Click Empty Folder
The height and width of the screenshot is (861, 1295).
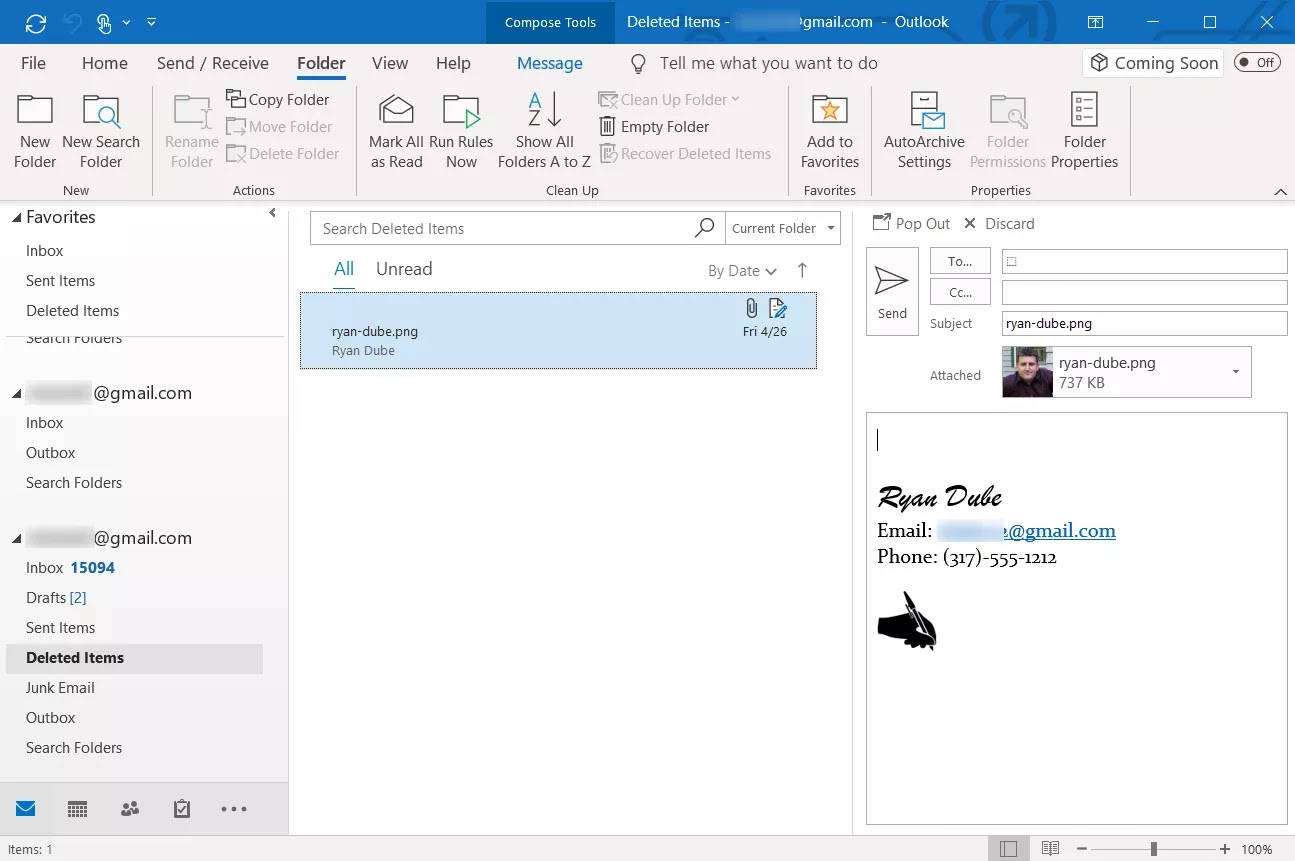click(654, 126)
